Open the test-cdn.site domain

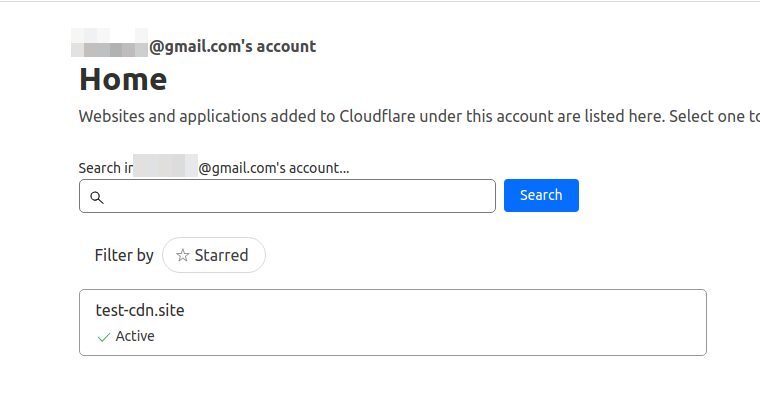140,310
